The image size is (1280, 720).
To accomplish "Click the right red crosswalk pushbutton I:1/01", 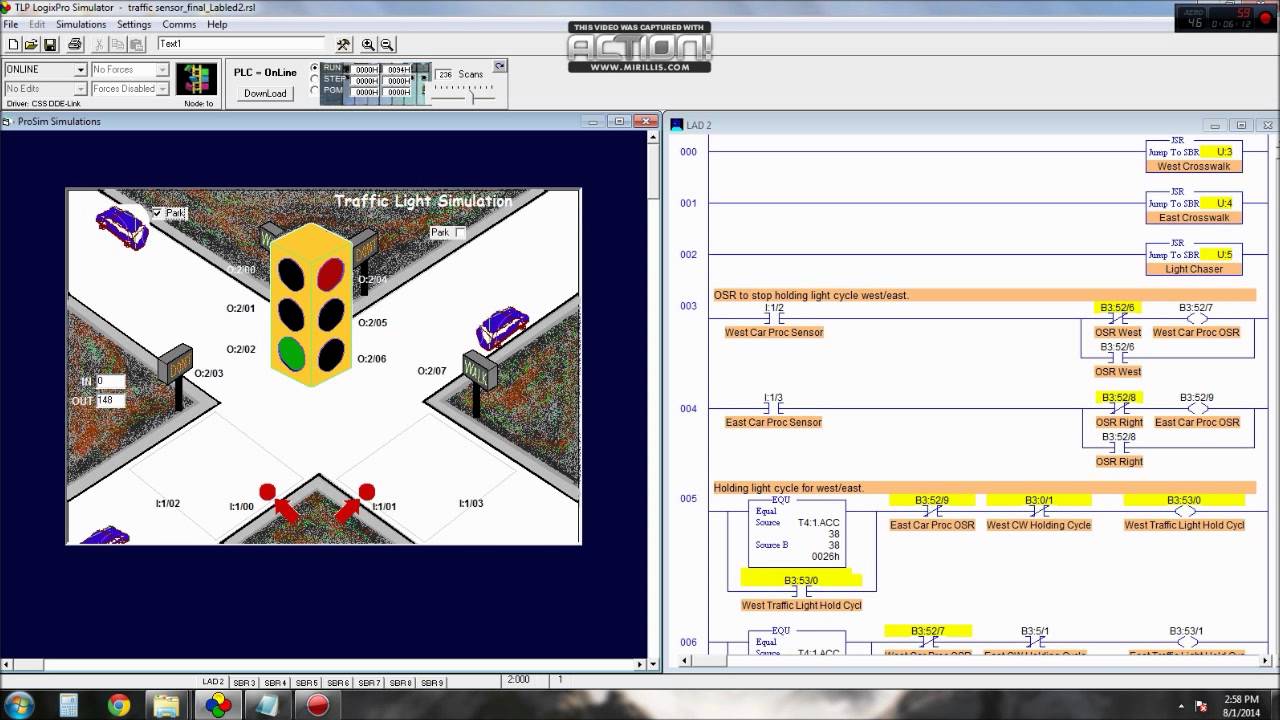I will pyautogui.click(x=367, y=492).
